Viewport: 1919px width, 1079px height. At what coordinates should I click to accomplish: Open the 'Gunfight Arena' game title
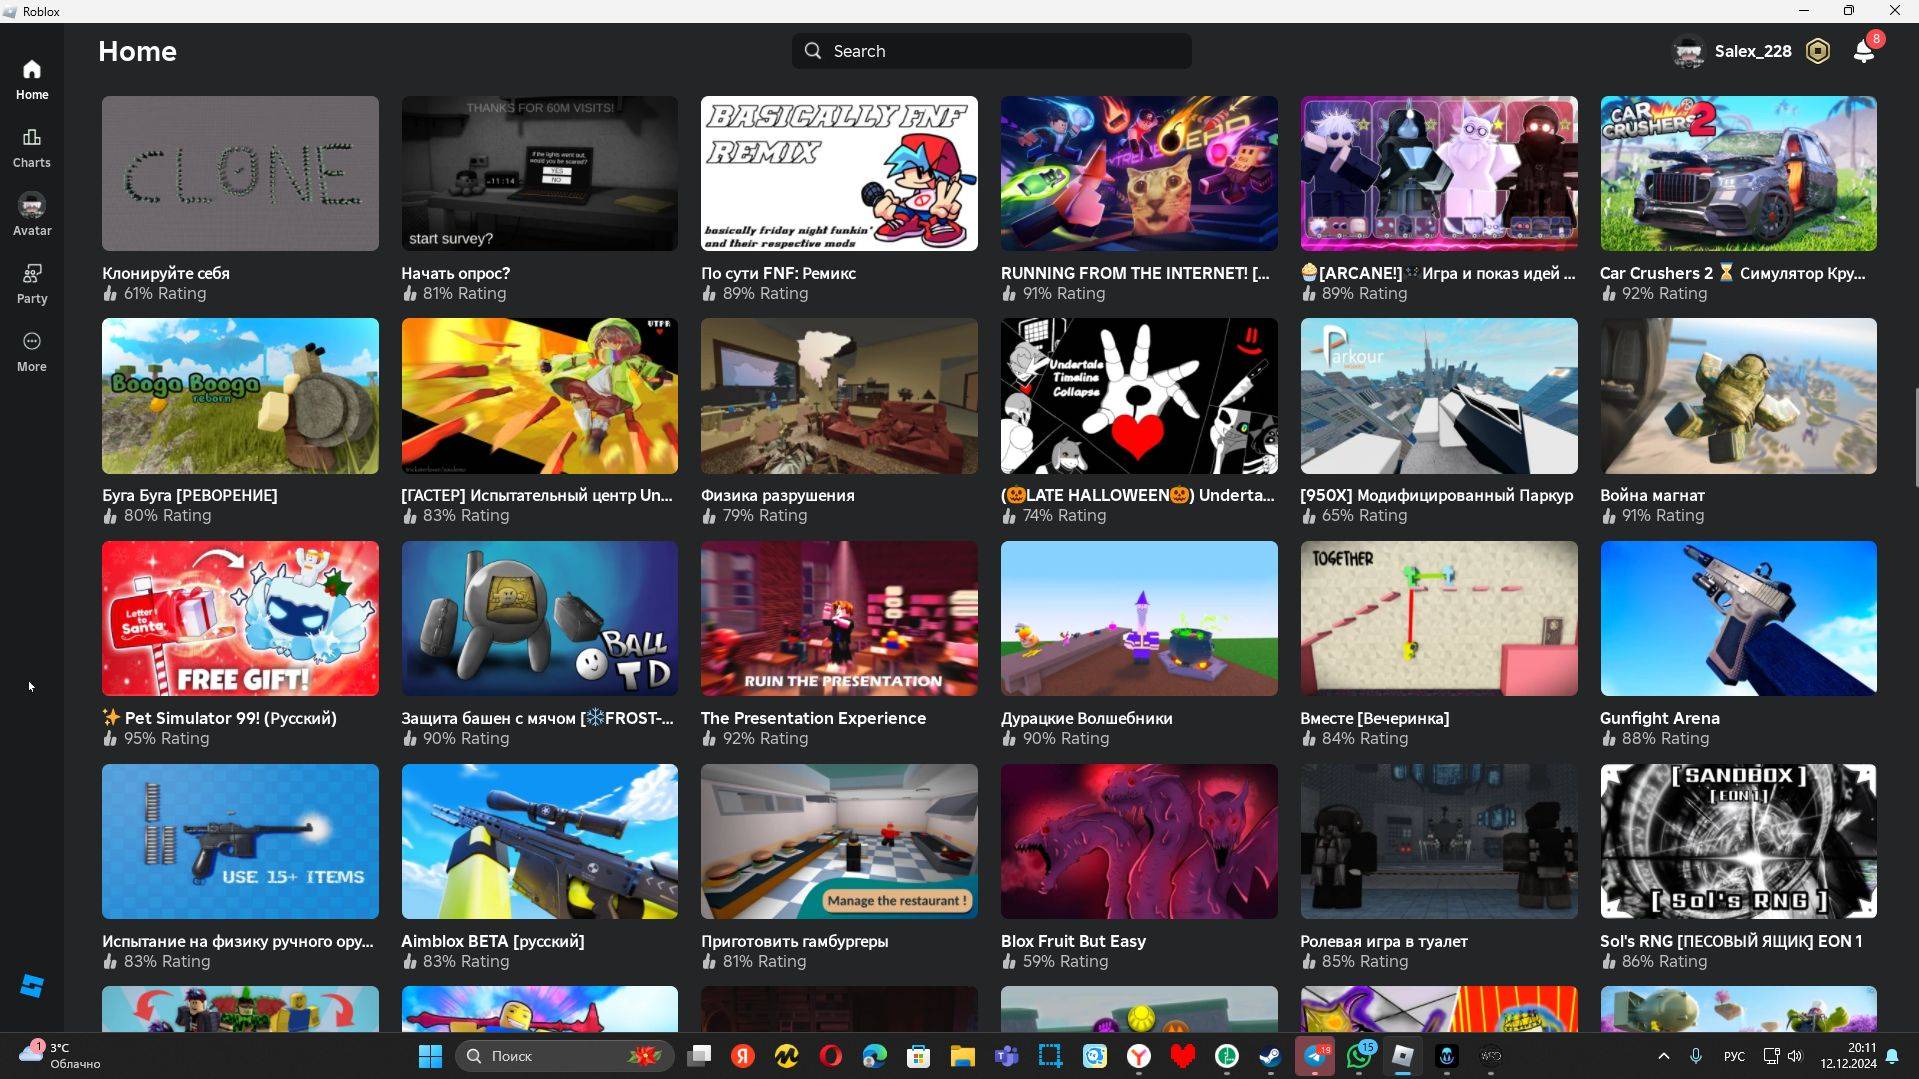1660,719
